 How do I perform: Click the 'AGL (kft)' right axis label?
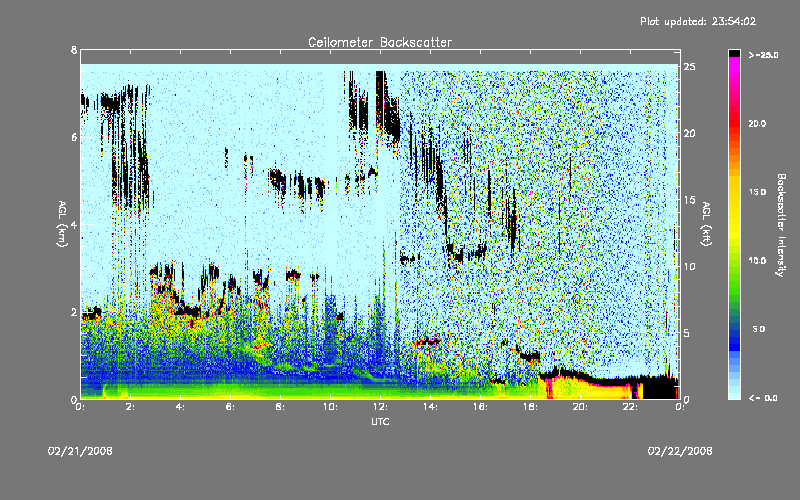pos(706,224)
